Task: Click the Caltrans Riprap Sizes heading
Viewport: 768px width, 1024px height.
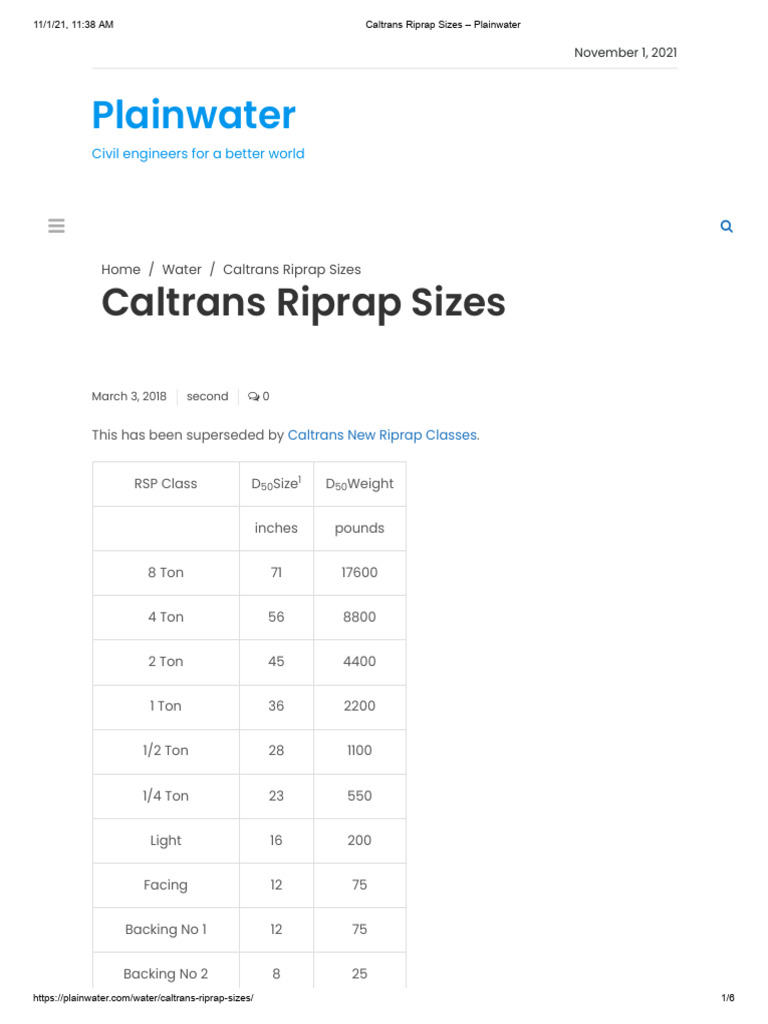Action: click(303, 303)
